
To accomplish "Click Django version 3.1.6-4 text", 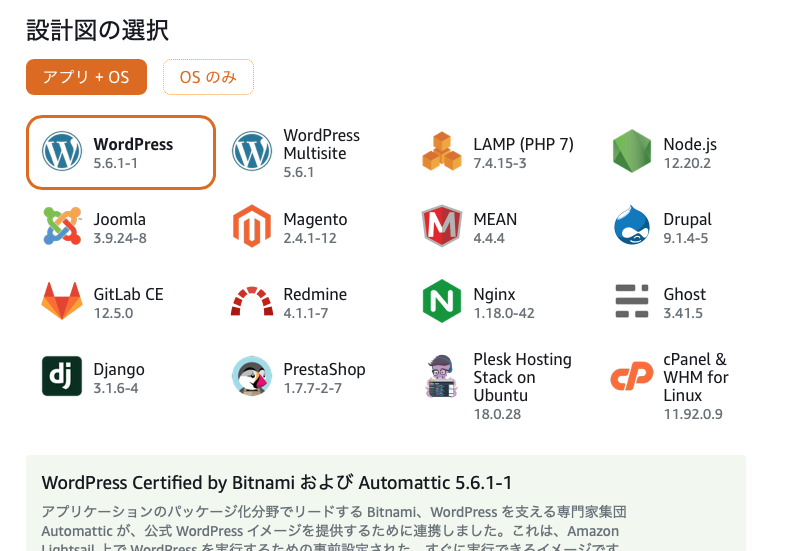I will pyautogui.click(x=116, y=388).
